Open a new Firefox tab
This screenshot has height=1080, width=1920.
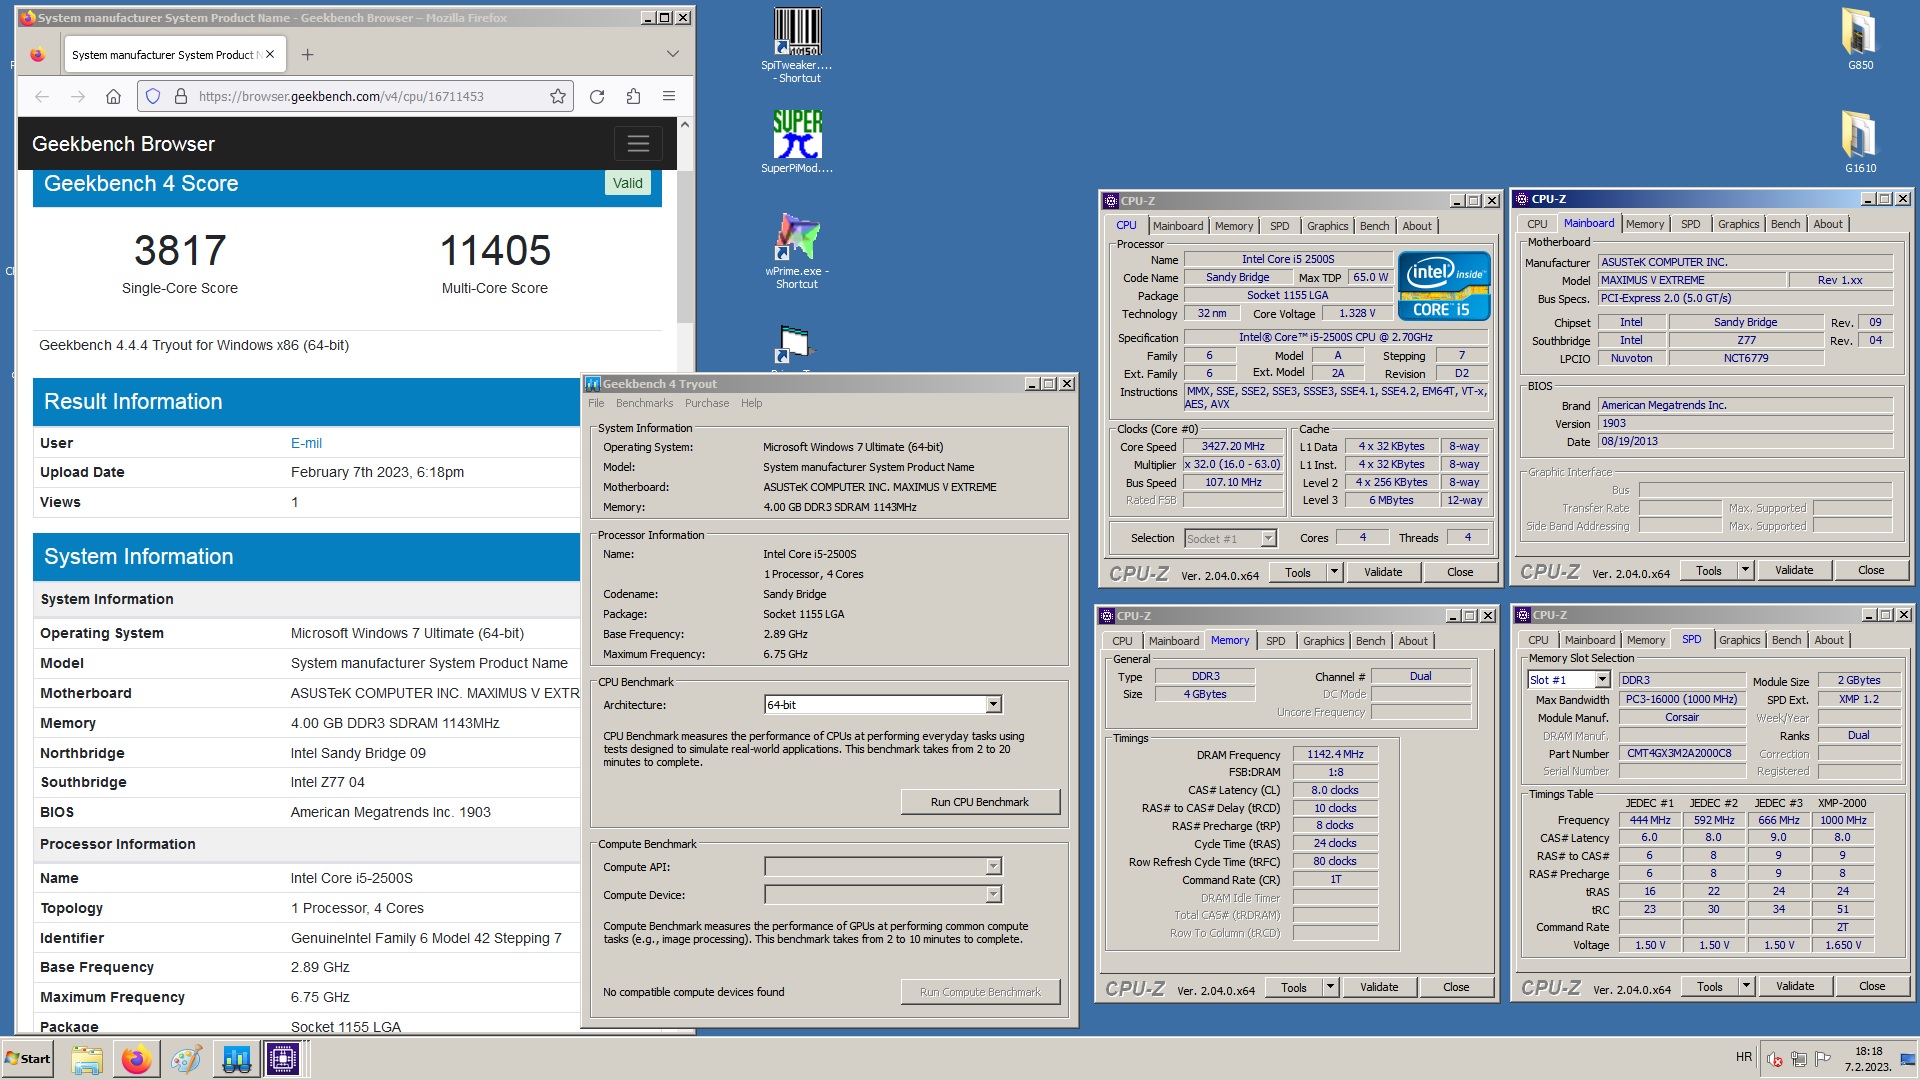coord(308,54)
